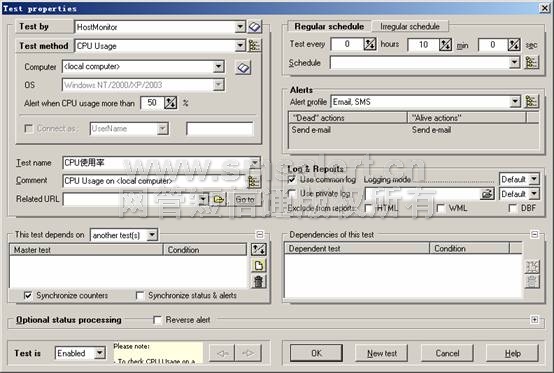
Task: Exclude test from WML reports
Action: click(441, 208)
